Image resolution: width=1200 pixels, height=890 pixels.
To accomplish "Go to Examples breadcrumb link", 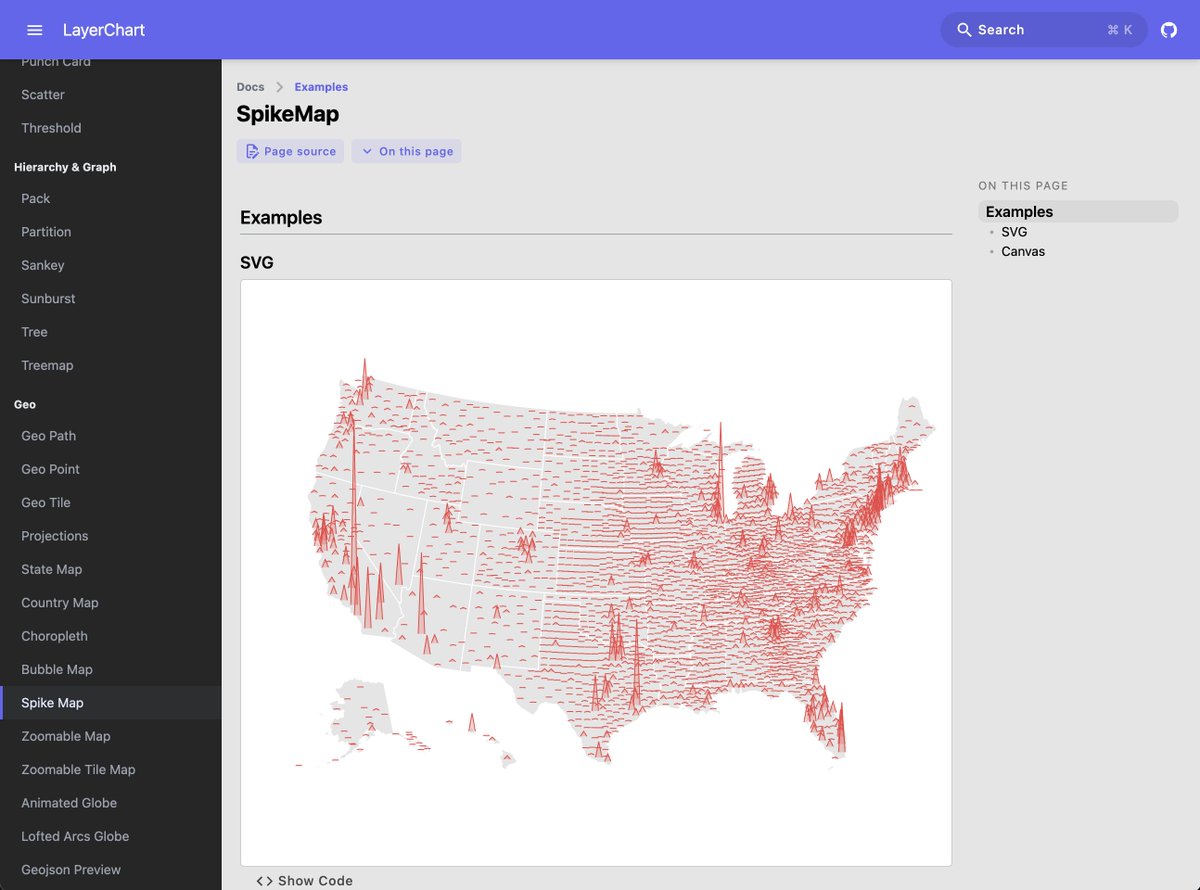I will [321, 87].
